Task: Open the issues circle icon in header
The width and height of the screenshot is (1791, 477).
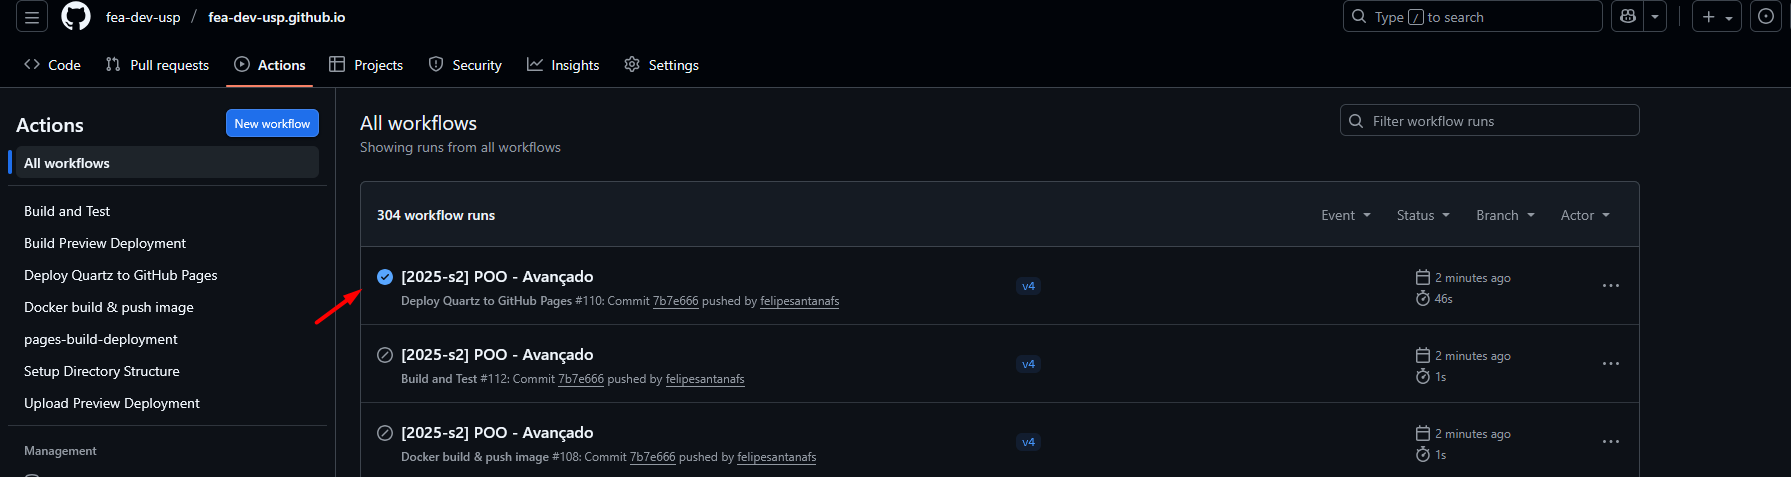Action: coord(1766,17)
